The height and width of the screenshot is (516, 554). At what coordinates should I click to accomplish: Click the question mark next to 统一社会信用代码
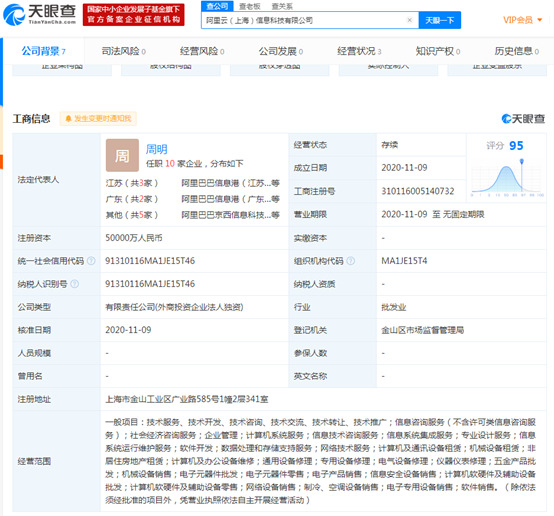click(x=91, y=261)
